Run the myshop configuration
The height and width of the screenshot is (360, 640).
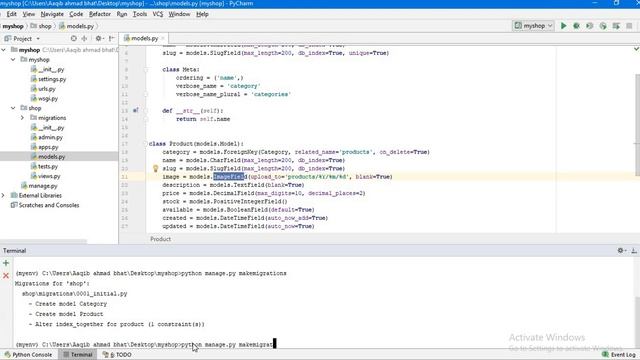click(x=564, y=26)
